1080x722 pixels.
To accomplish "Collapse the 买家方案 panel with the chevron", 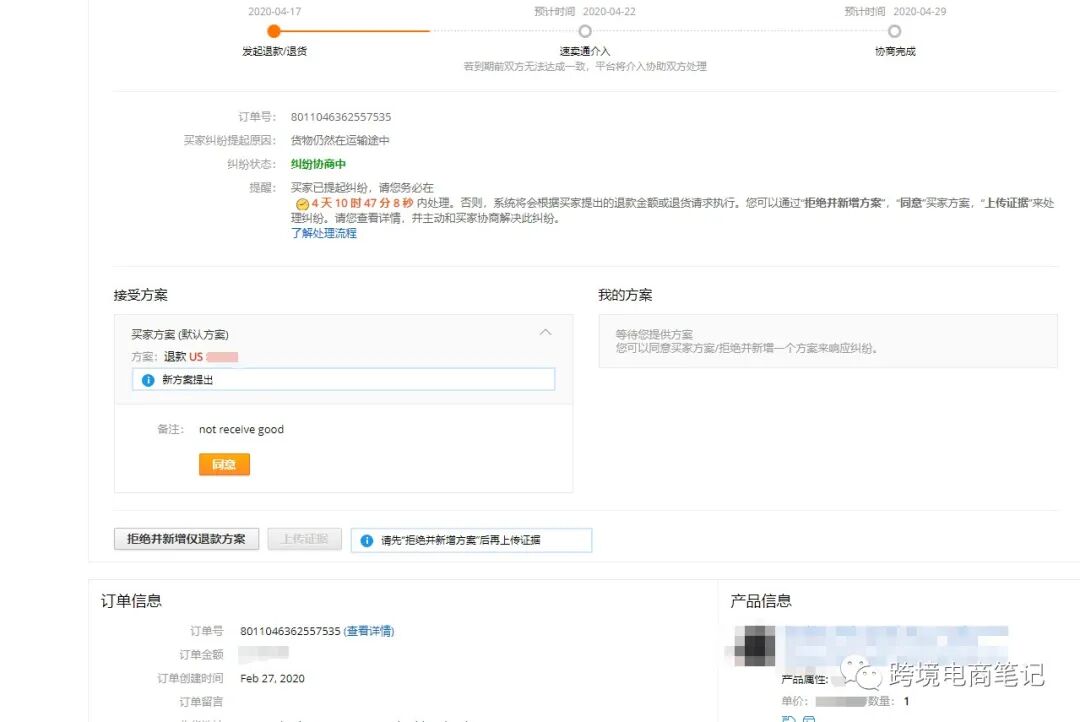I will (x=546, y=332).
